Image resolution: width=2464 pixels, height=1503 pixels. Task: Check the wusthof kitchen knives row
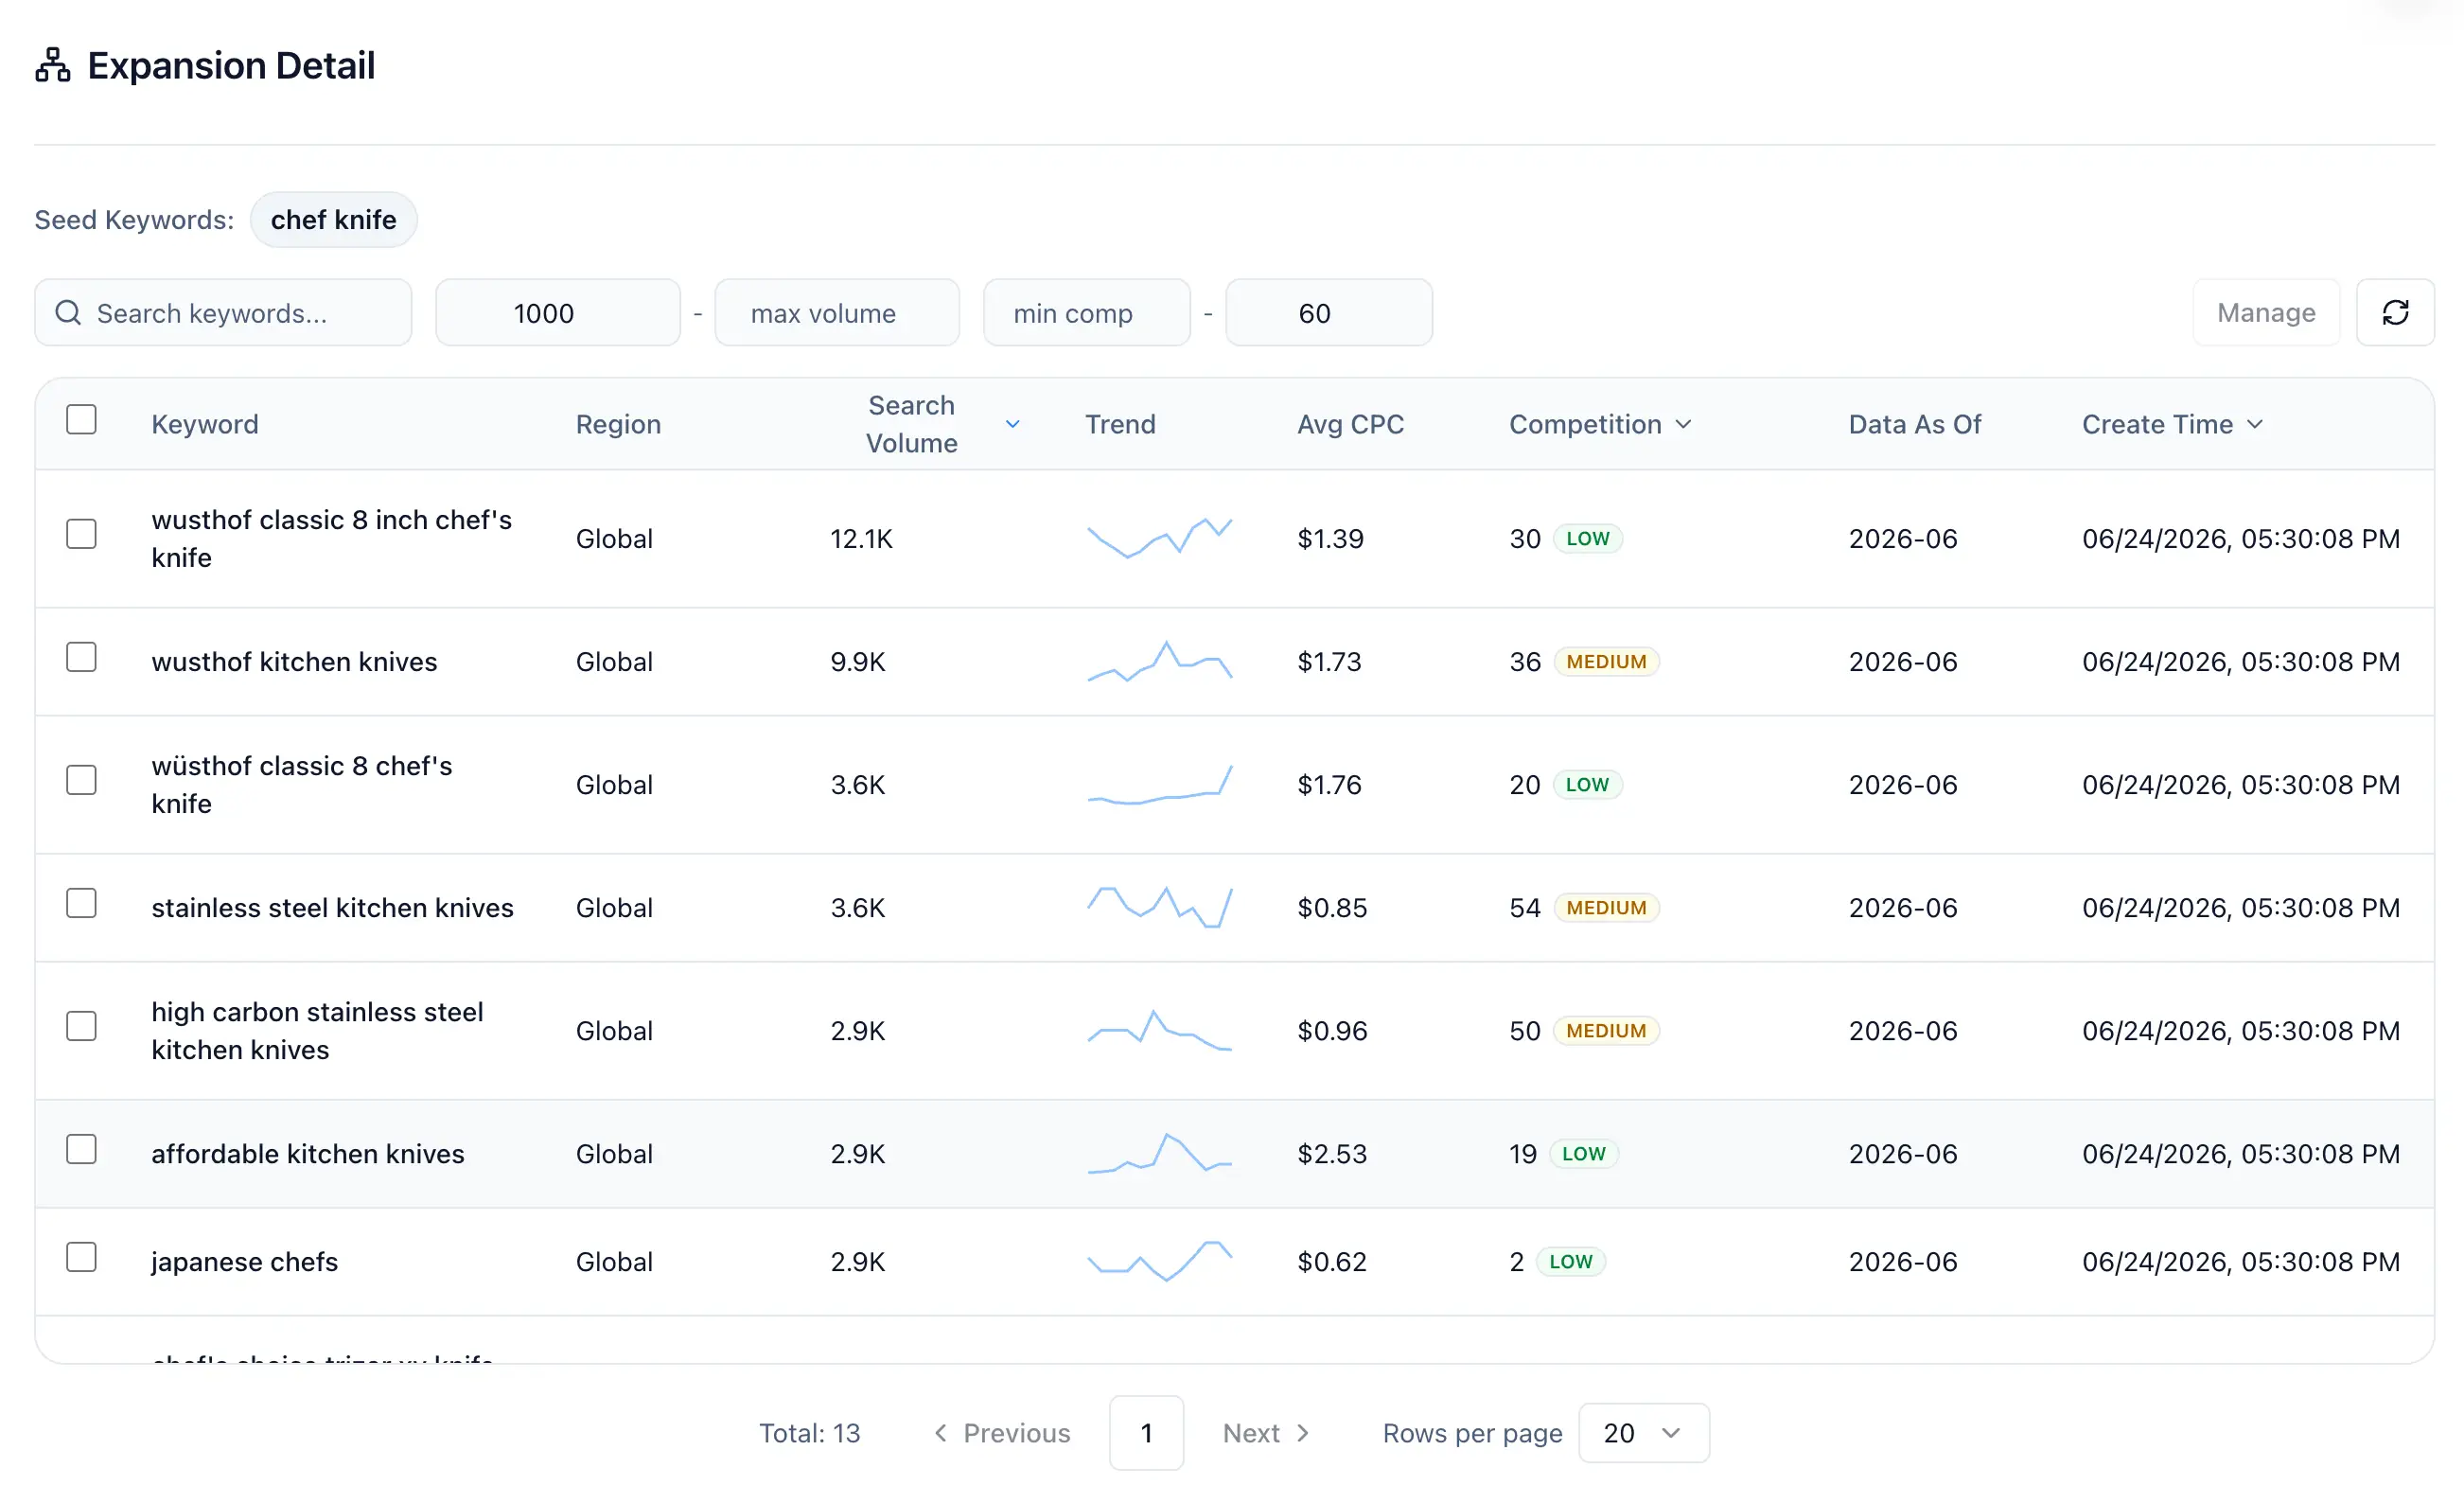click(x=81, y=657)
